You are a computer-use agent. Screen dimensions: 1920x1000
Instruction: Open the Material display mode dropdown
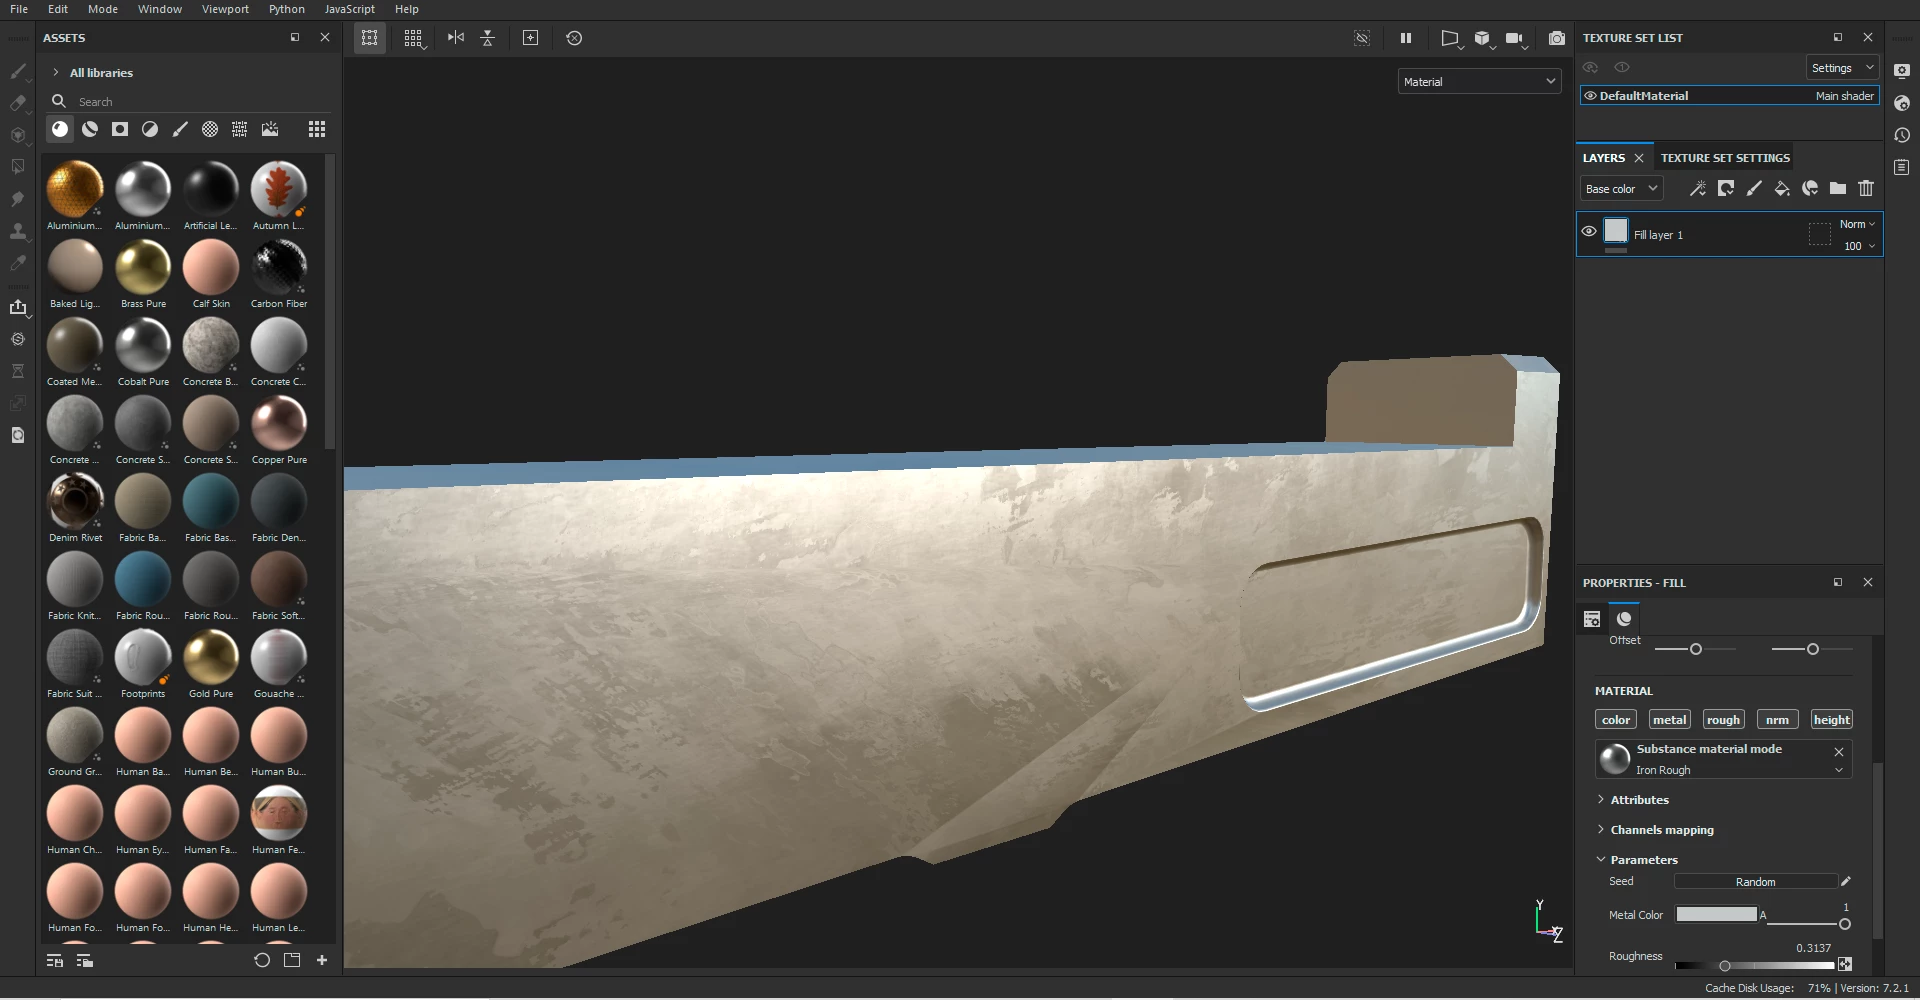pyautogui.click(x=1479, y=82)
